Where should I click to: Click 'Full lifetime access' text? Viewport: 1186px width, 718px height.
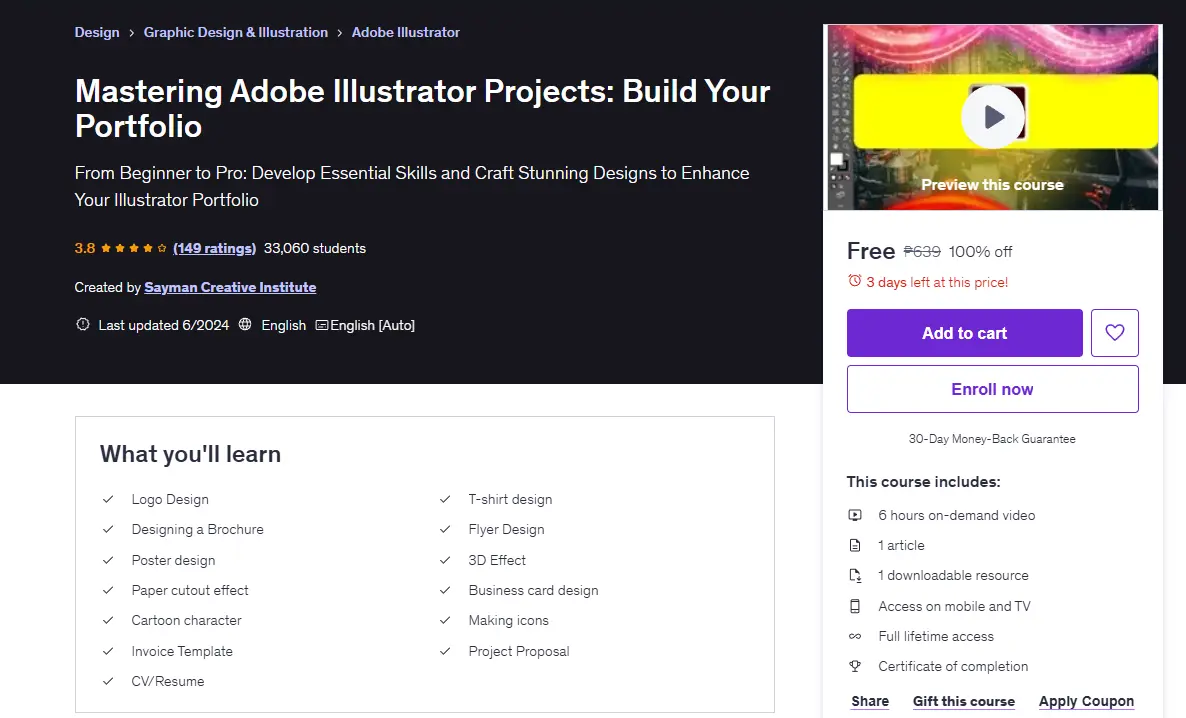coord(936,636)
